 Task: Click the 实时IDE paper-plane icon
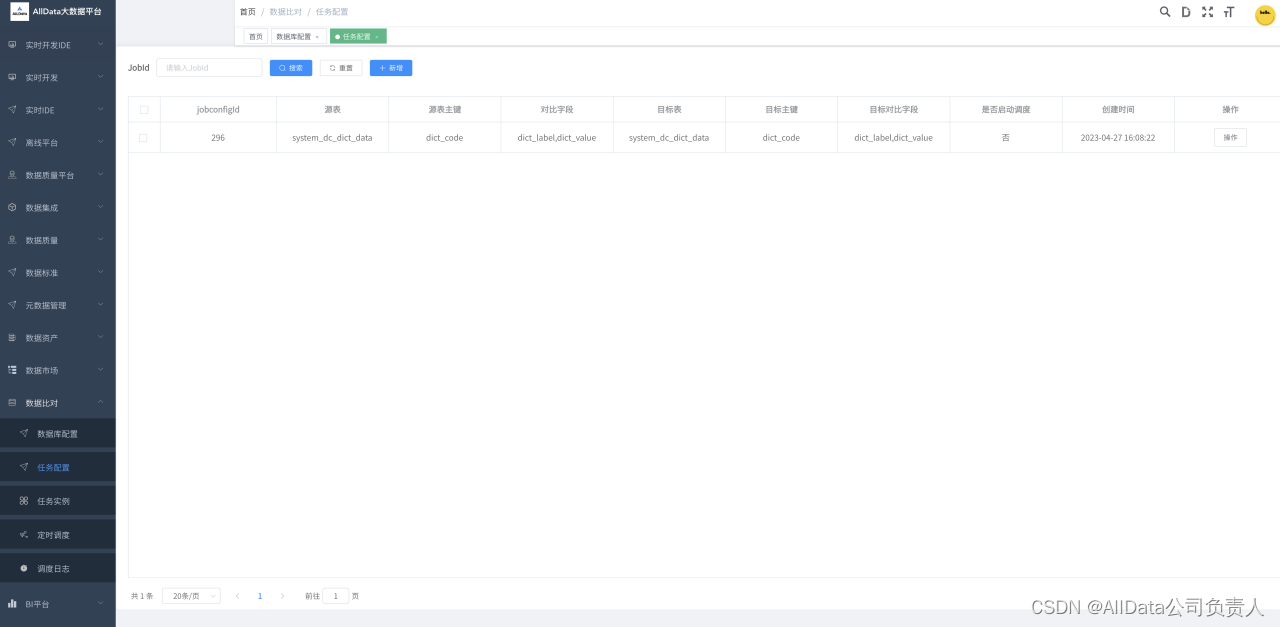12,110
